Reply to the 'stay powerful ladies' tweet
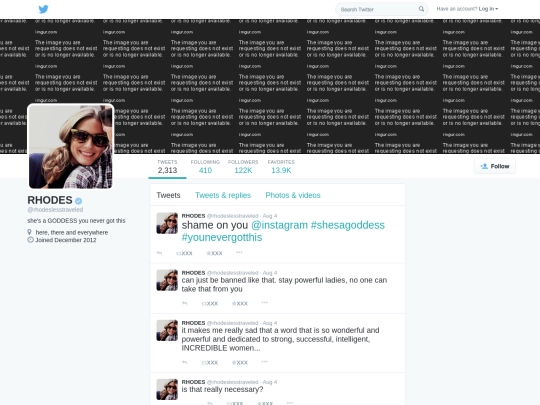Image resolution: width=540 pixels, height=405 pixels. [x=185, y=303]
